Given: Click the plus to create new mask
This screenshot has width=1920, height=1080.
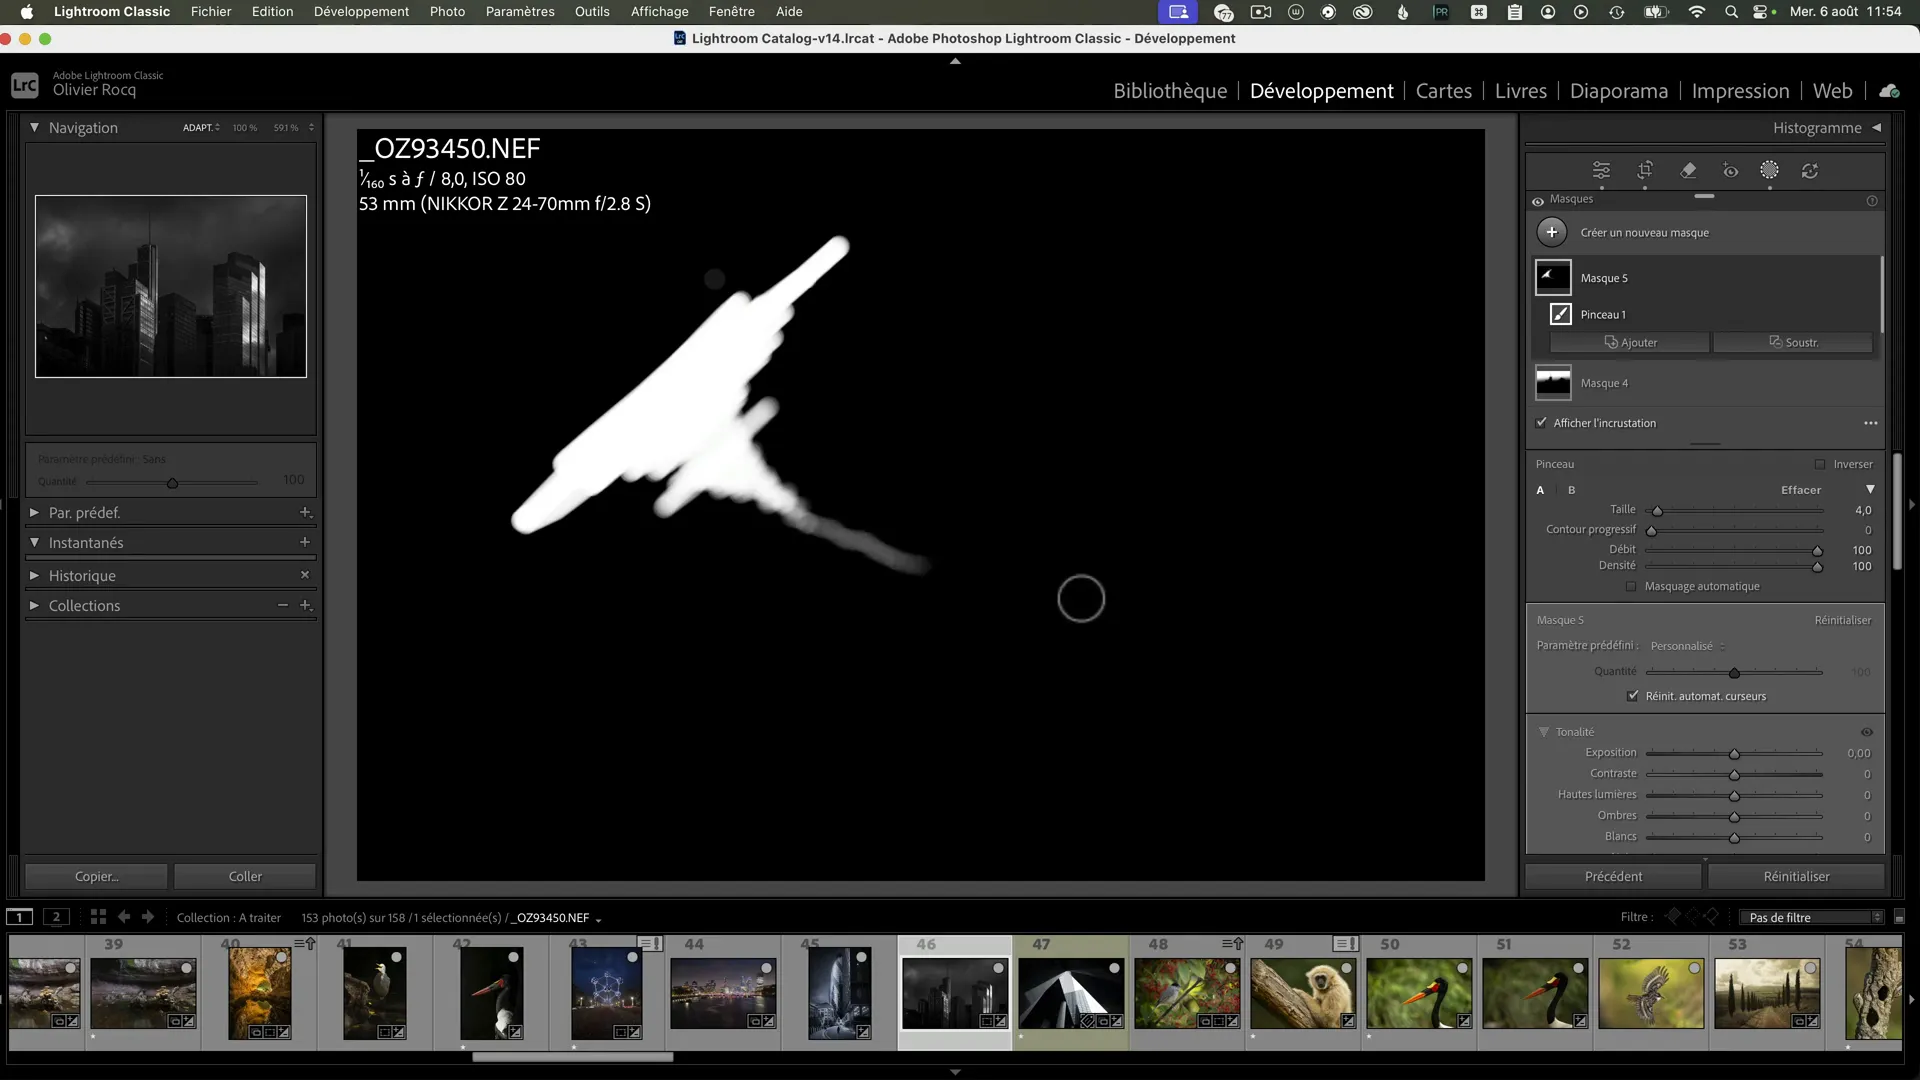Looking at the screenshot, I should pyautogui.click(x=1551, y=232).
